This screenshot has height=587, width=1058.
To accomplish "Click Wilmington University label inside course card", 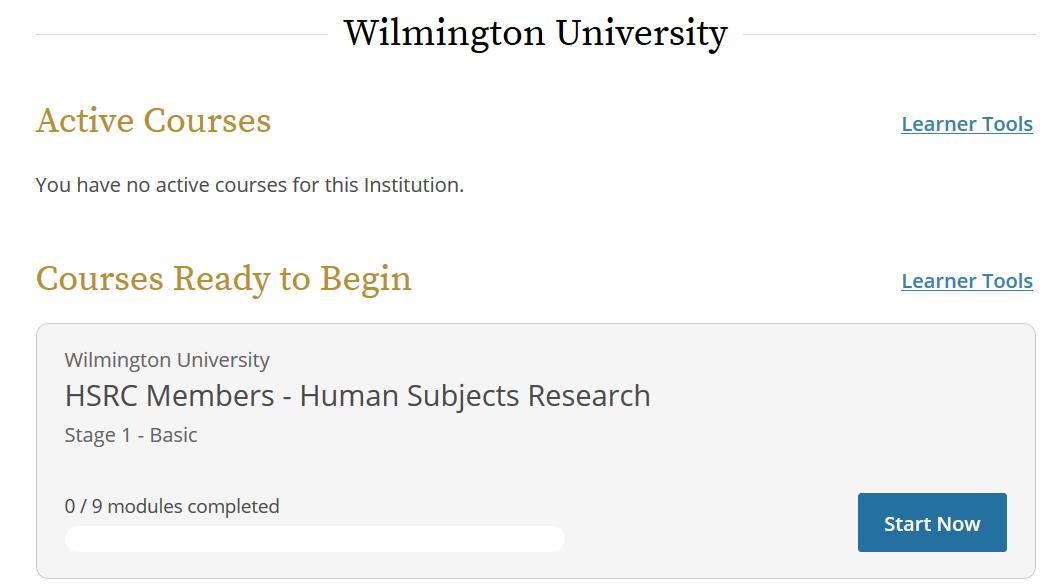I will pyautogui.click(x=167, y=360).
